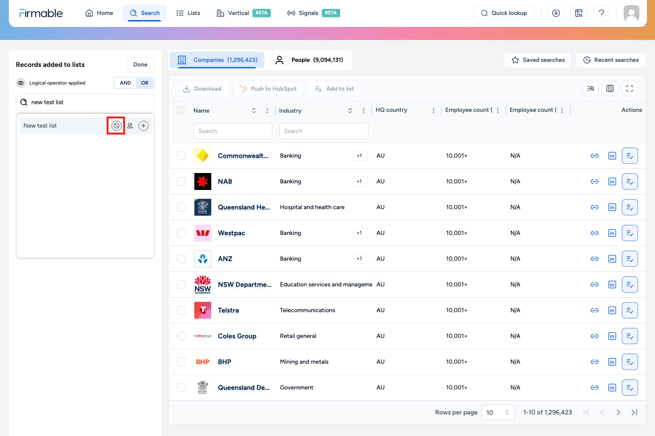This screenshot has height=436, width=655.
Task: Click add-to-list action for ANZ row
Action: coord(630,259)
